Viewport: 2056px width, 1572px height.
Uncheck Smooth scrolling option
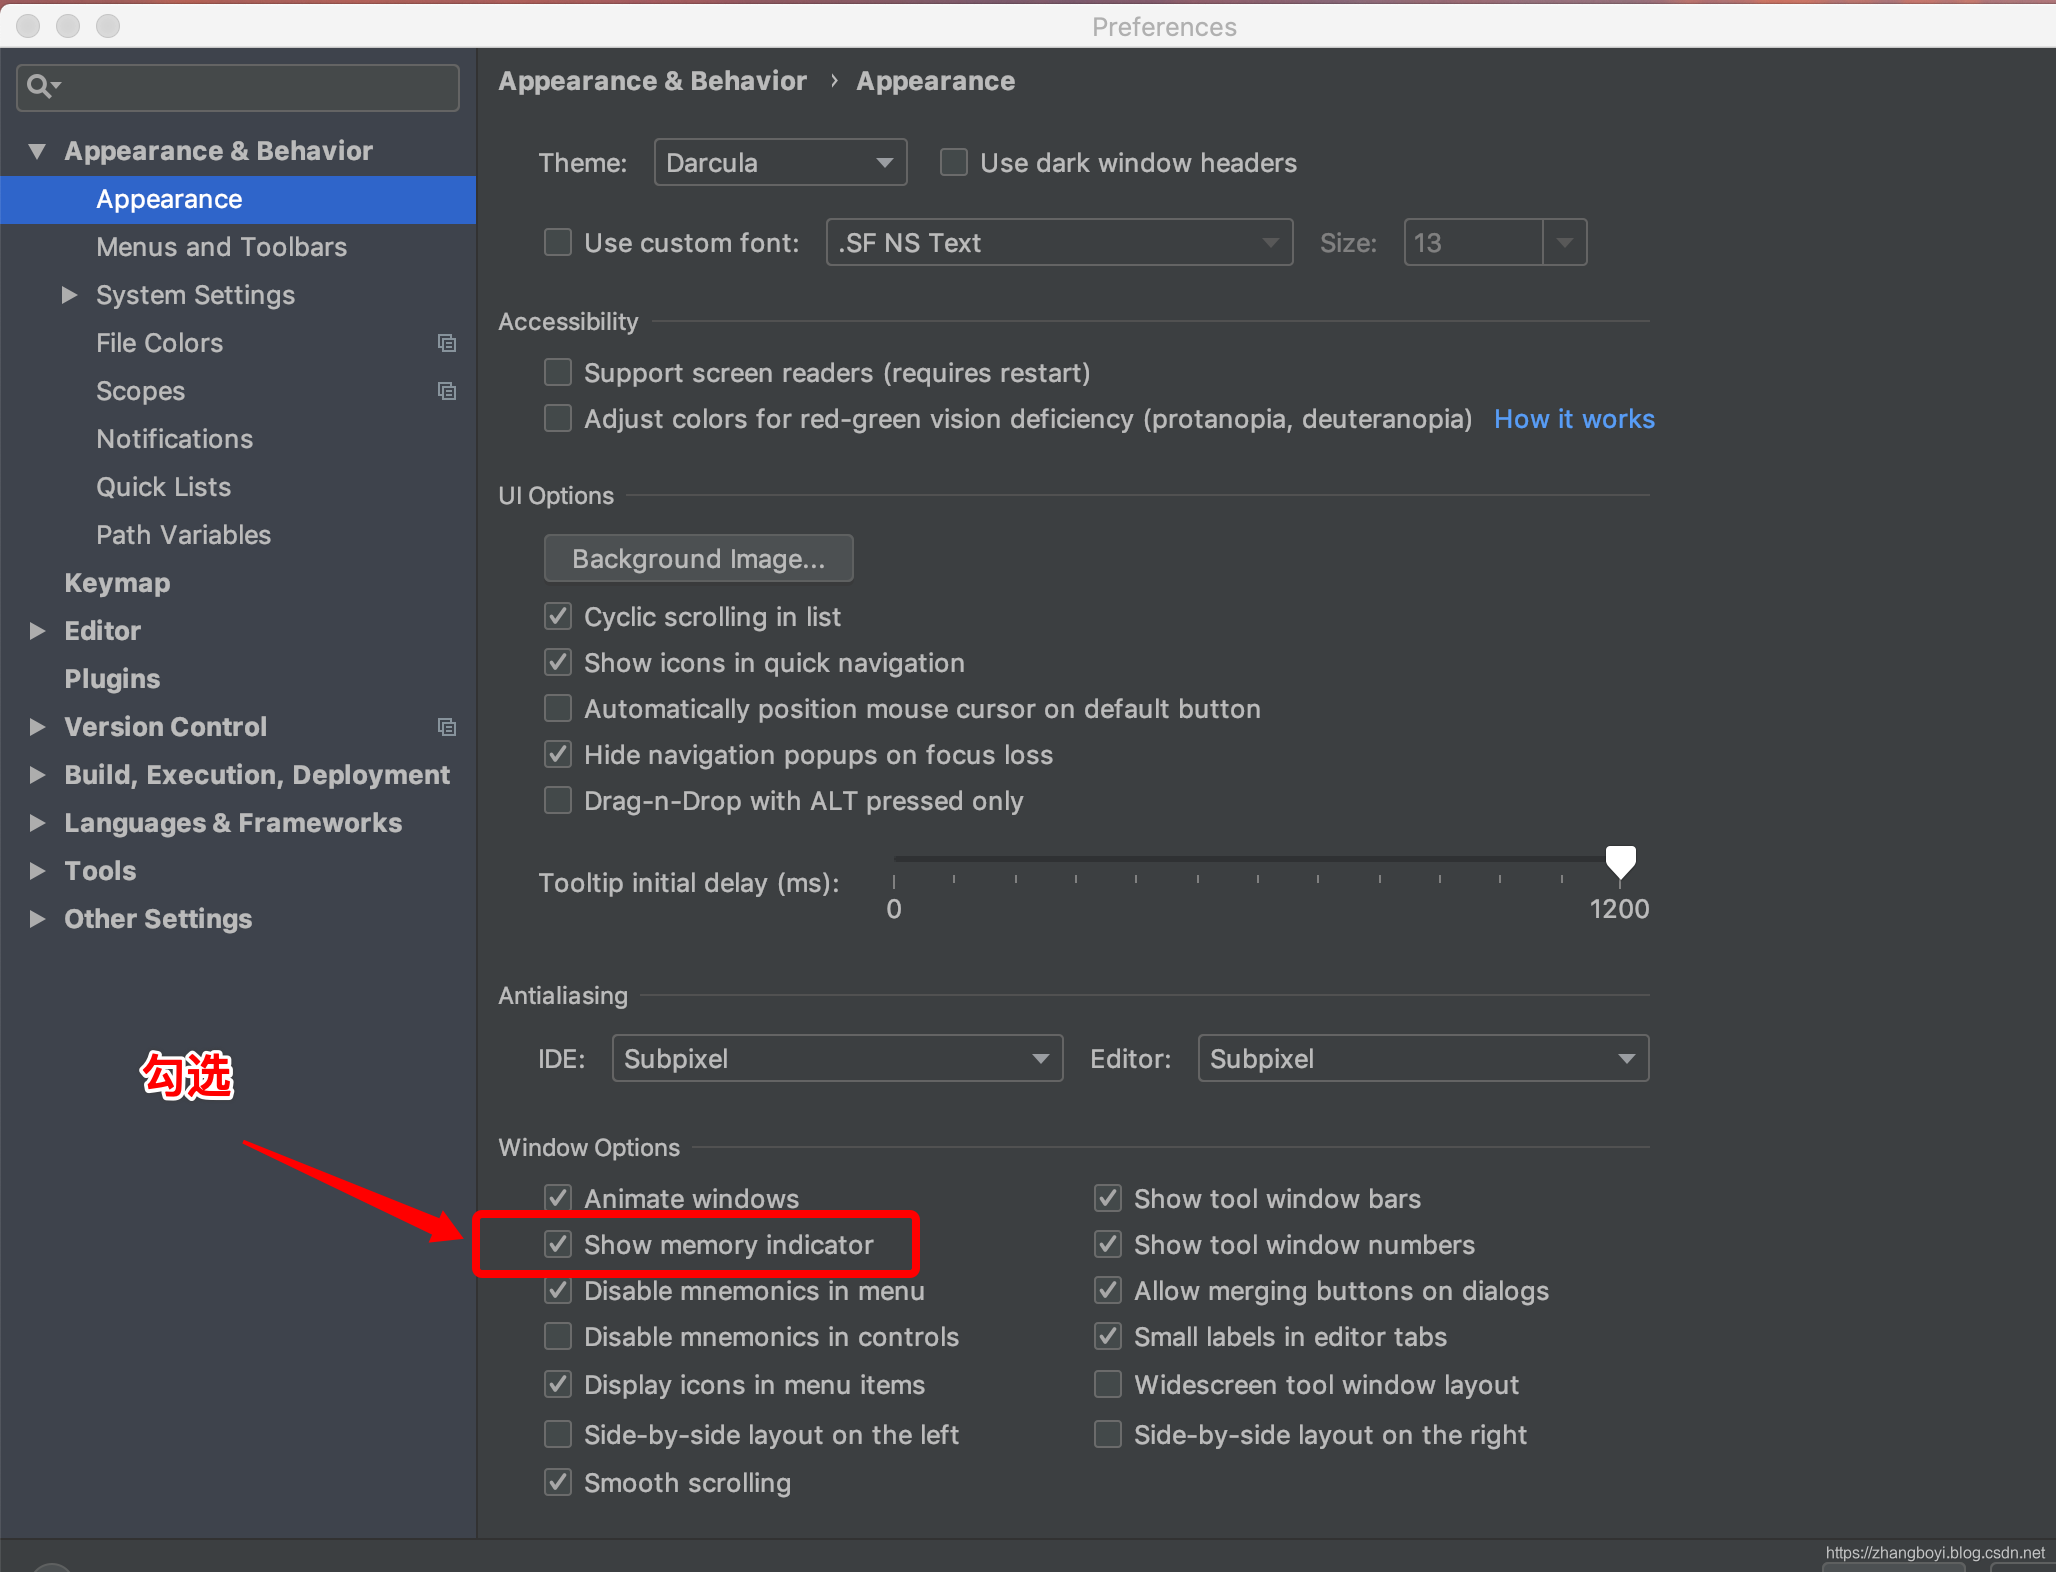click(x=558, y=1482)
